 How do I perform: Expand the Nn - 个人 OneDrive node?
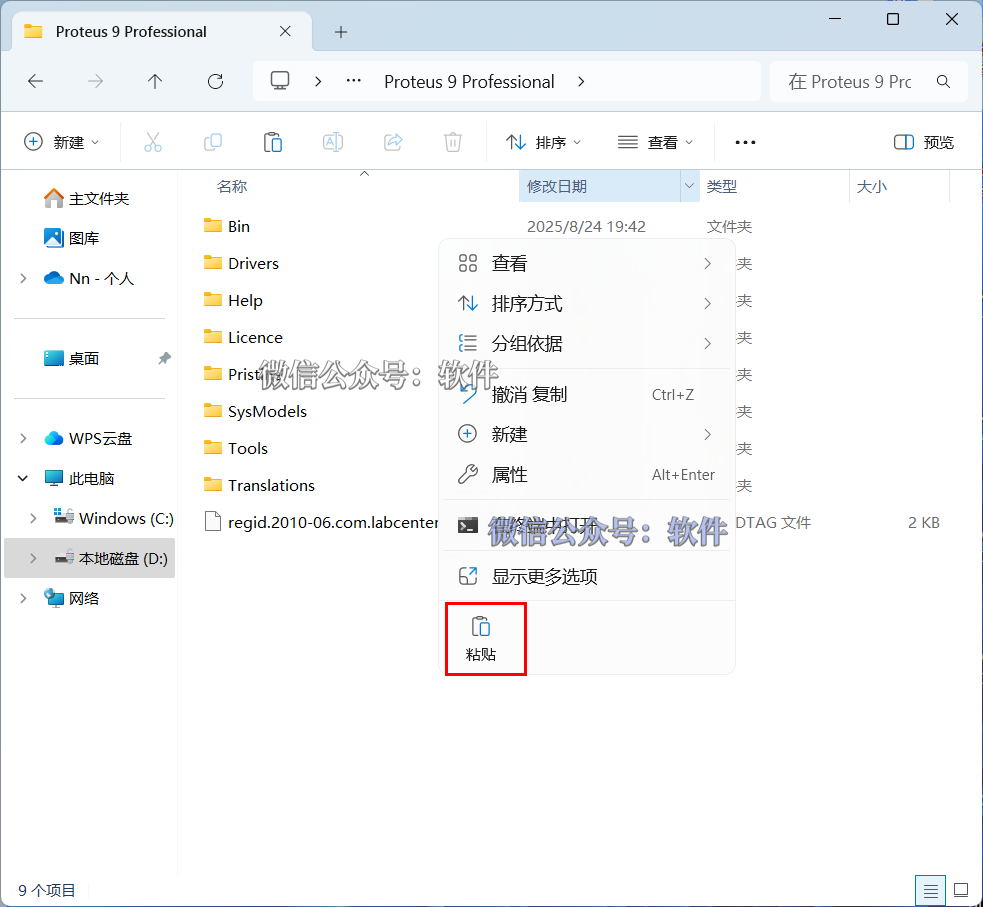[x=23, y=278]
